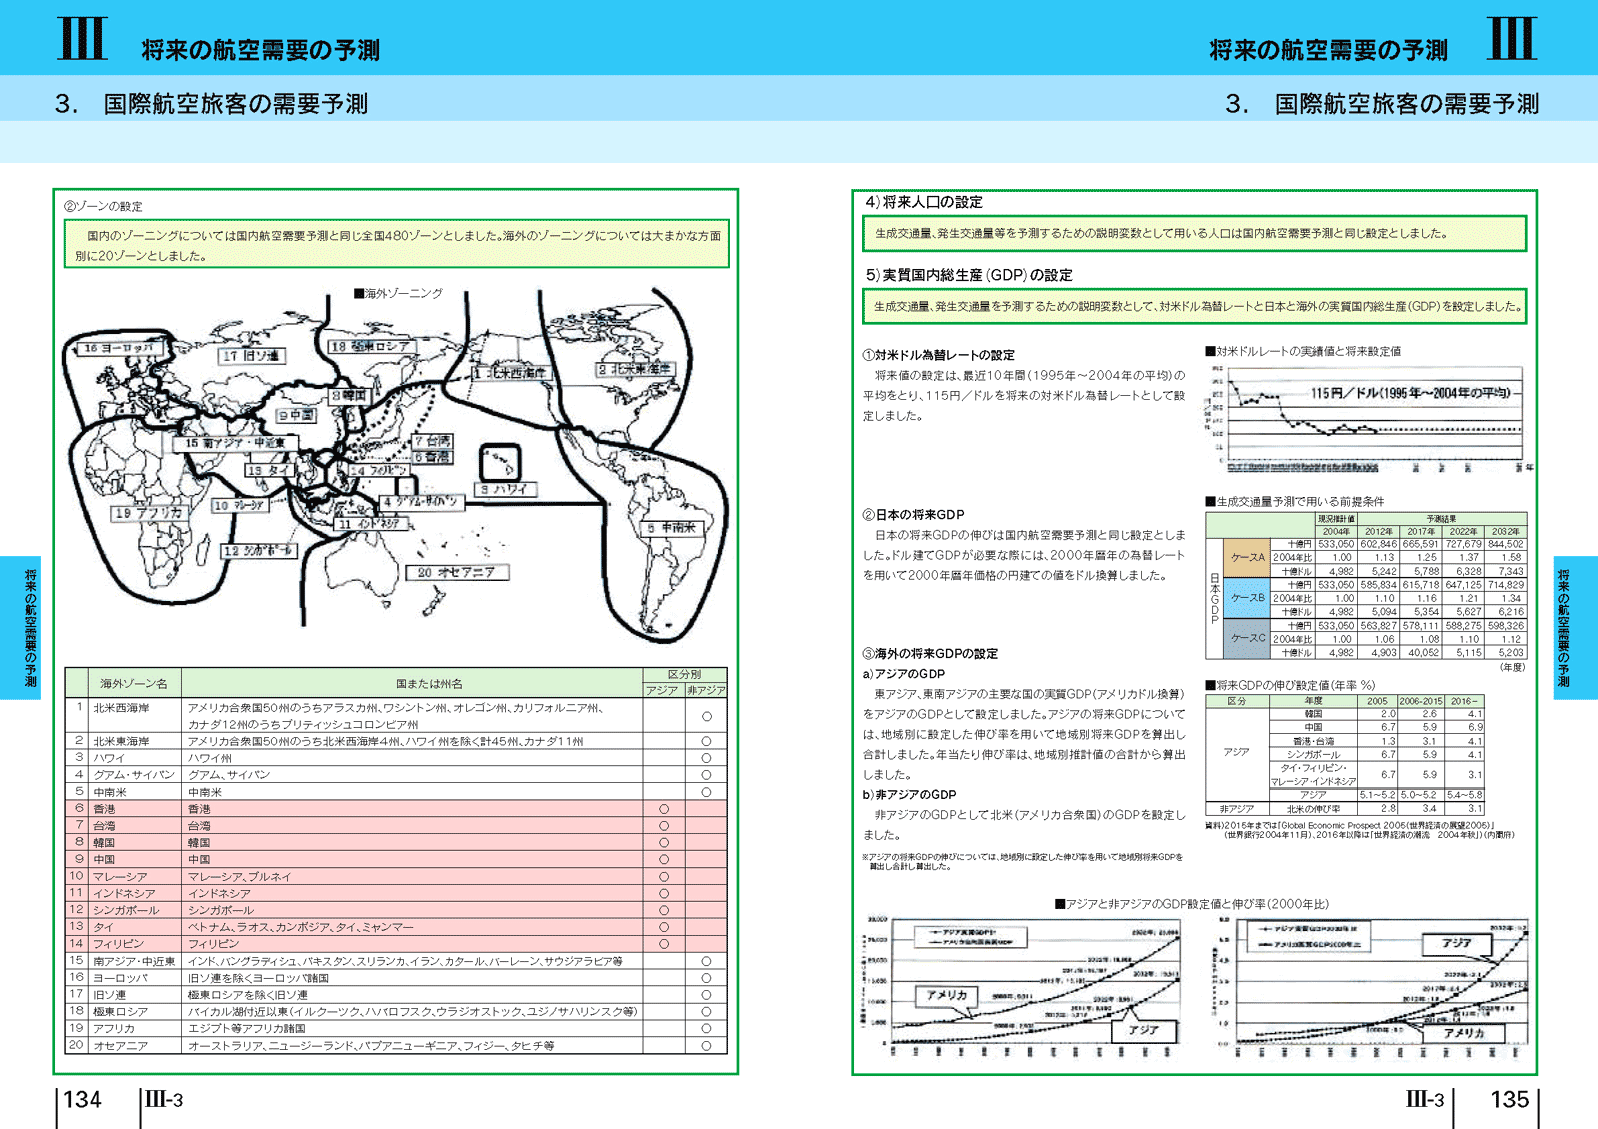
Task: Click the subheading 'b）非アジアのGDP'
Action: [909, 795]
